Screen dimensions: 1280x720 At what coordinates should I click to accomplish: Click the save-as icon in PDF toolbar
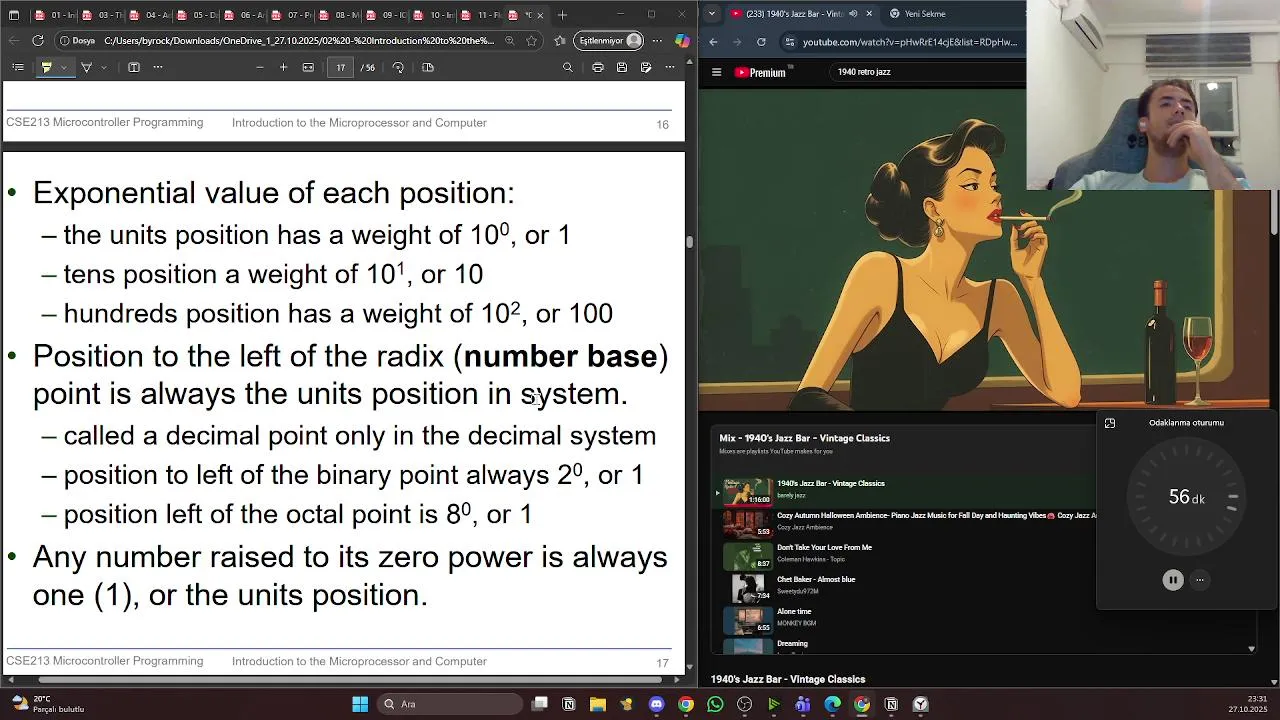point(646,67)
